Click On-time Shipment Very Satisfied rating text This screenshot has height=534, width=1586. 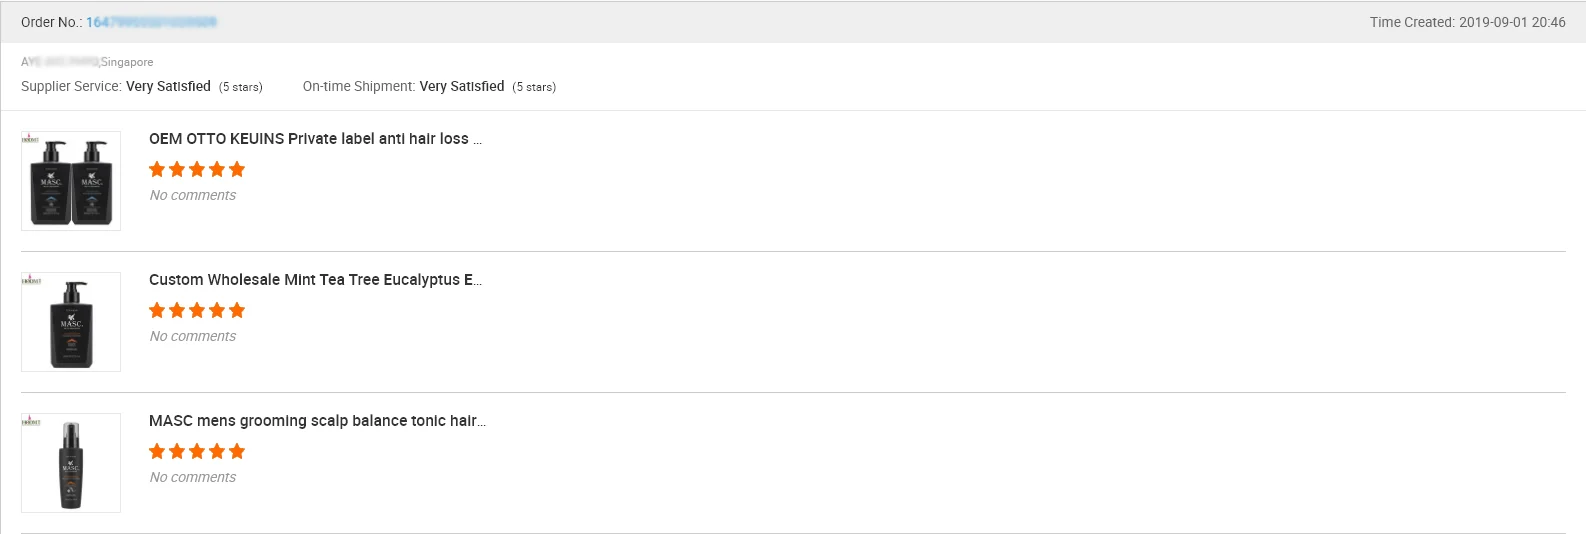[x=461, y=87]
